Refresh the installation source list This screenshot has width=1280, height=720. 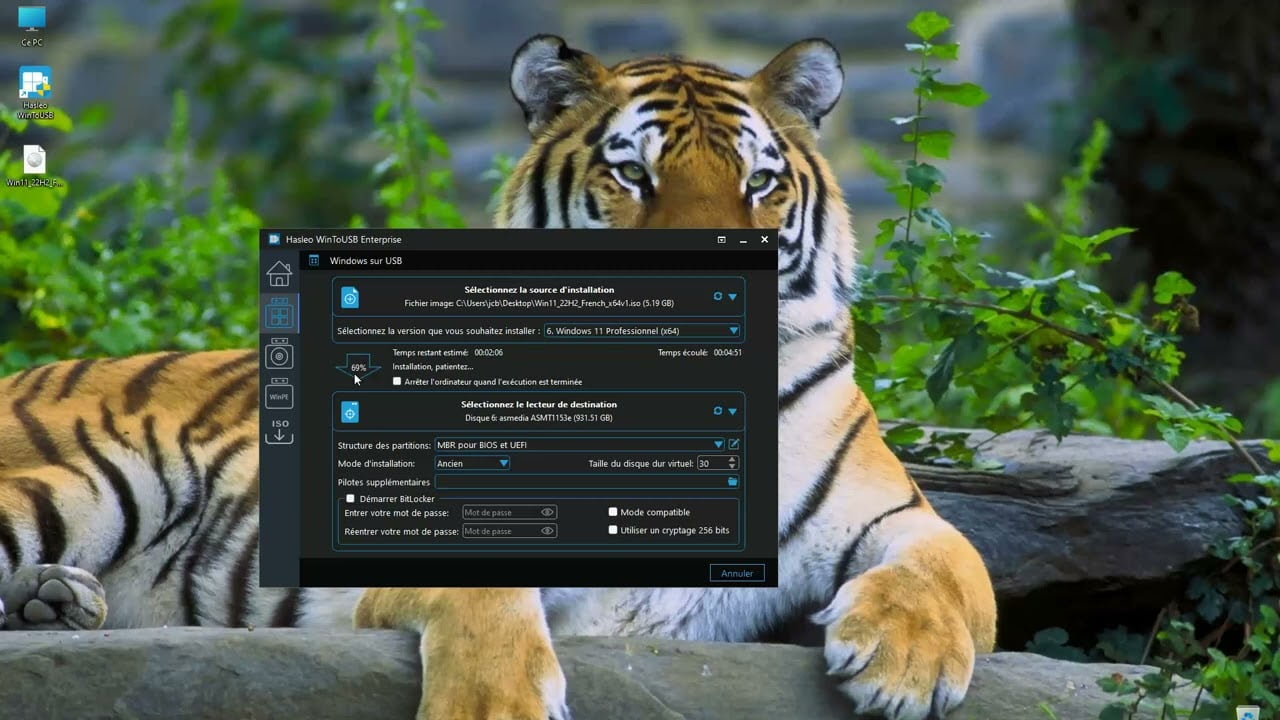pos(718,297)
